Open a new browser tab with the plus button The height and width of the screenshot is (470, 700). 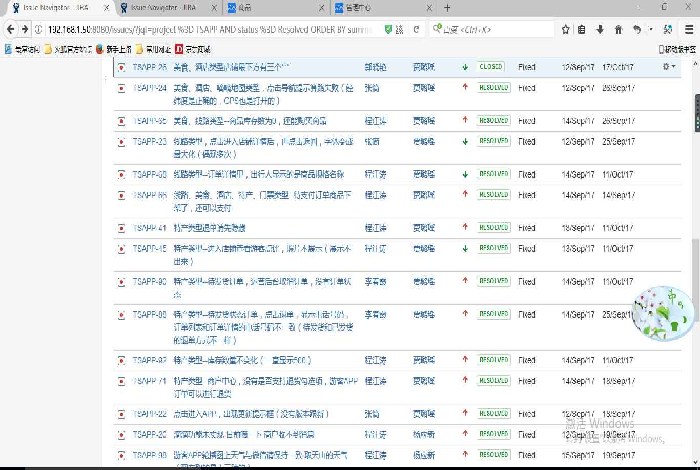(446, 7)
